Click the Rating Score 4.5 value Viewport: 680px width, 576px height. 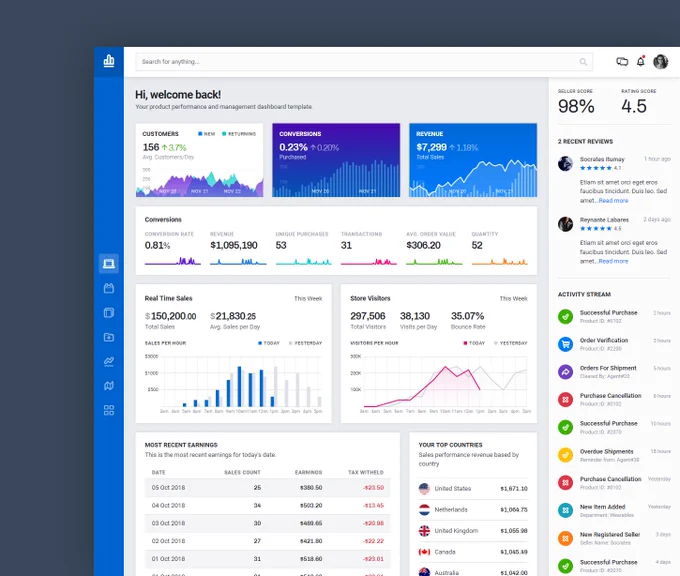634,106
